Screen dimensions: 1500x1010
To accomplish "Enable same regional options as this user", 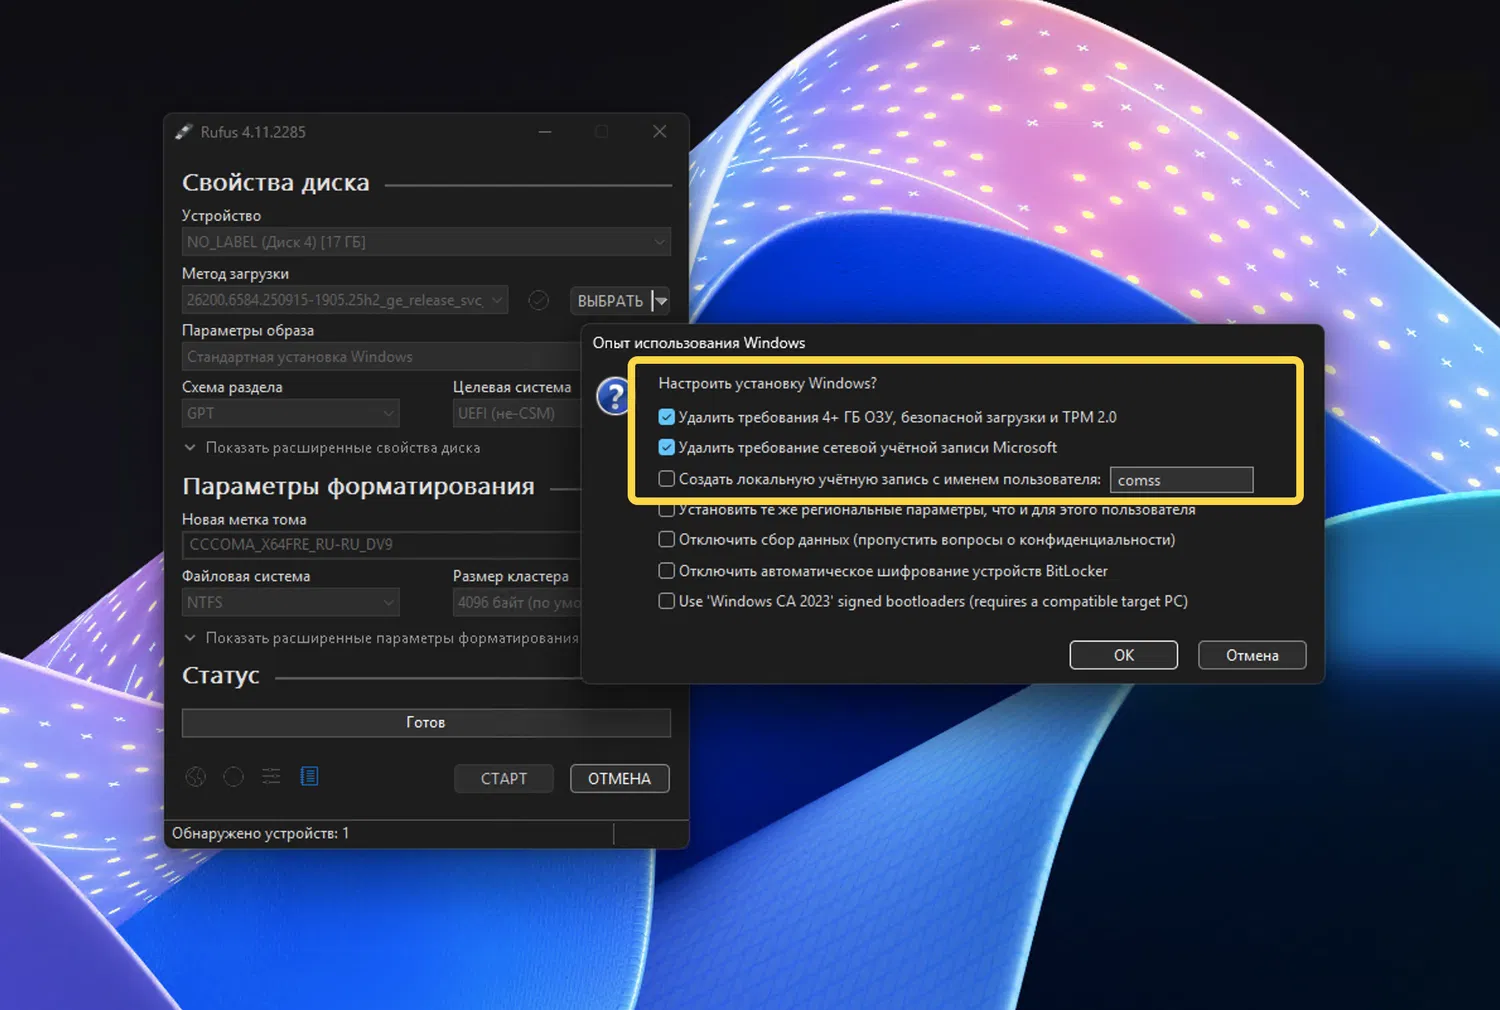I will click(x=667, y=510).
